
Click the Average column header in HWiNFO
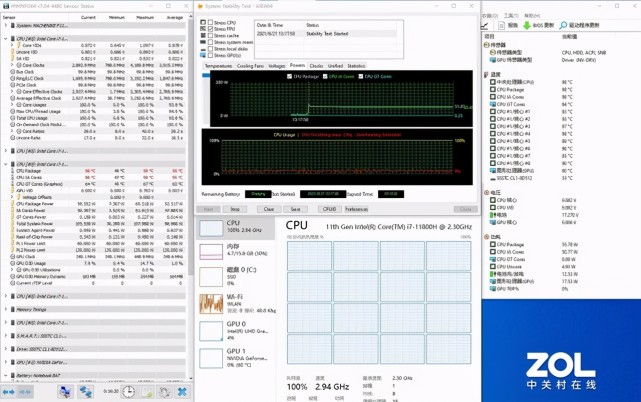[x=174, y=18]
